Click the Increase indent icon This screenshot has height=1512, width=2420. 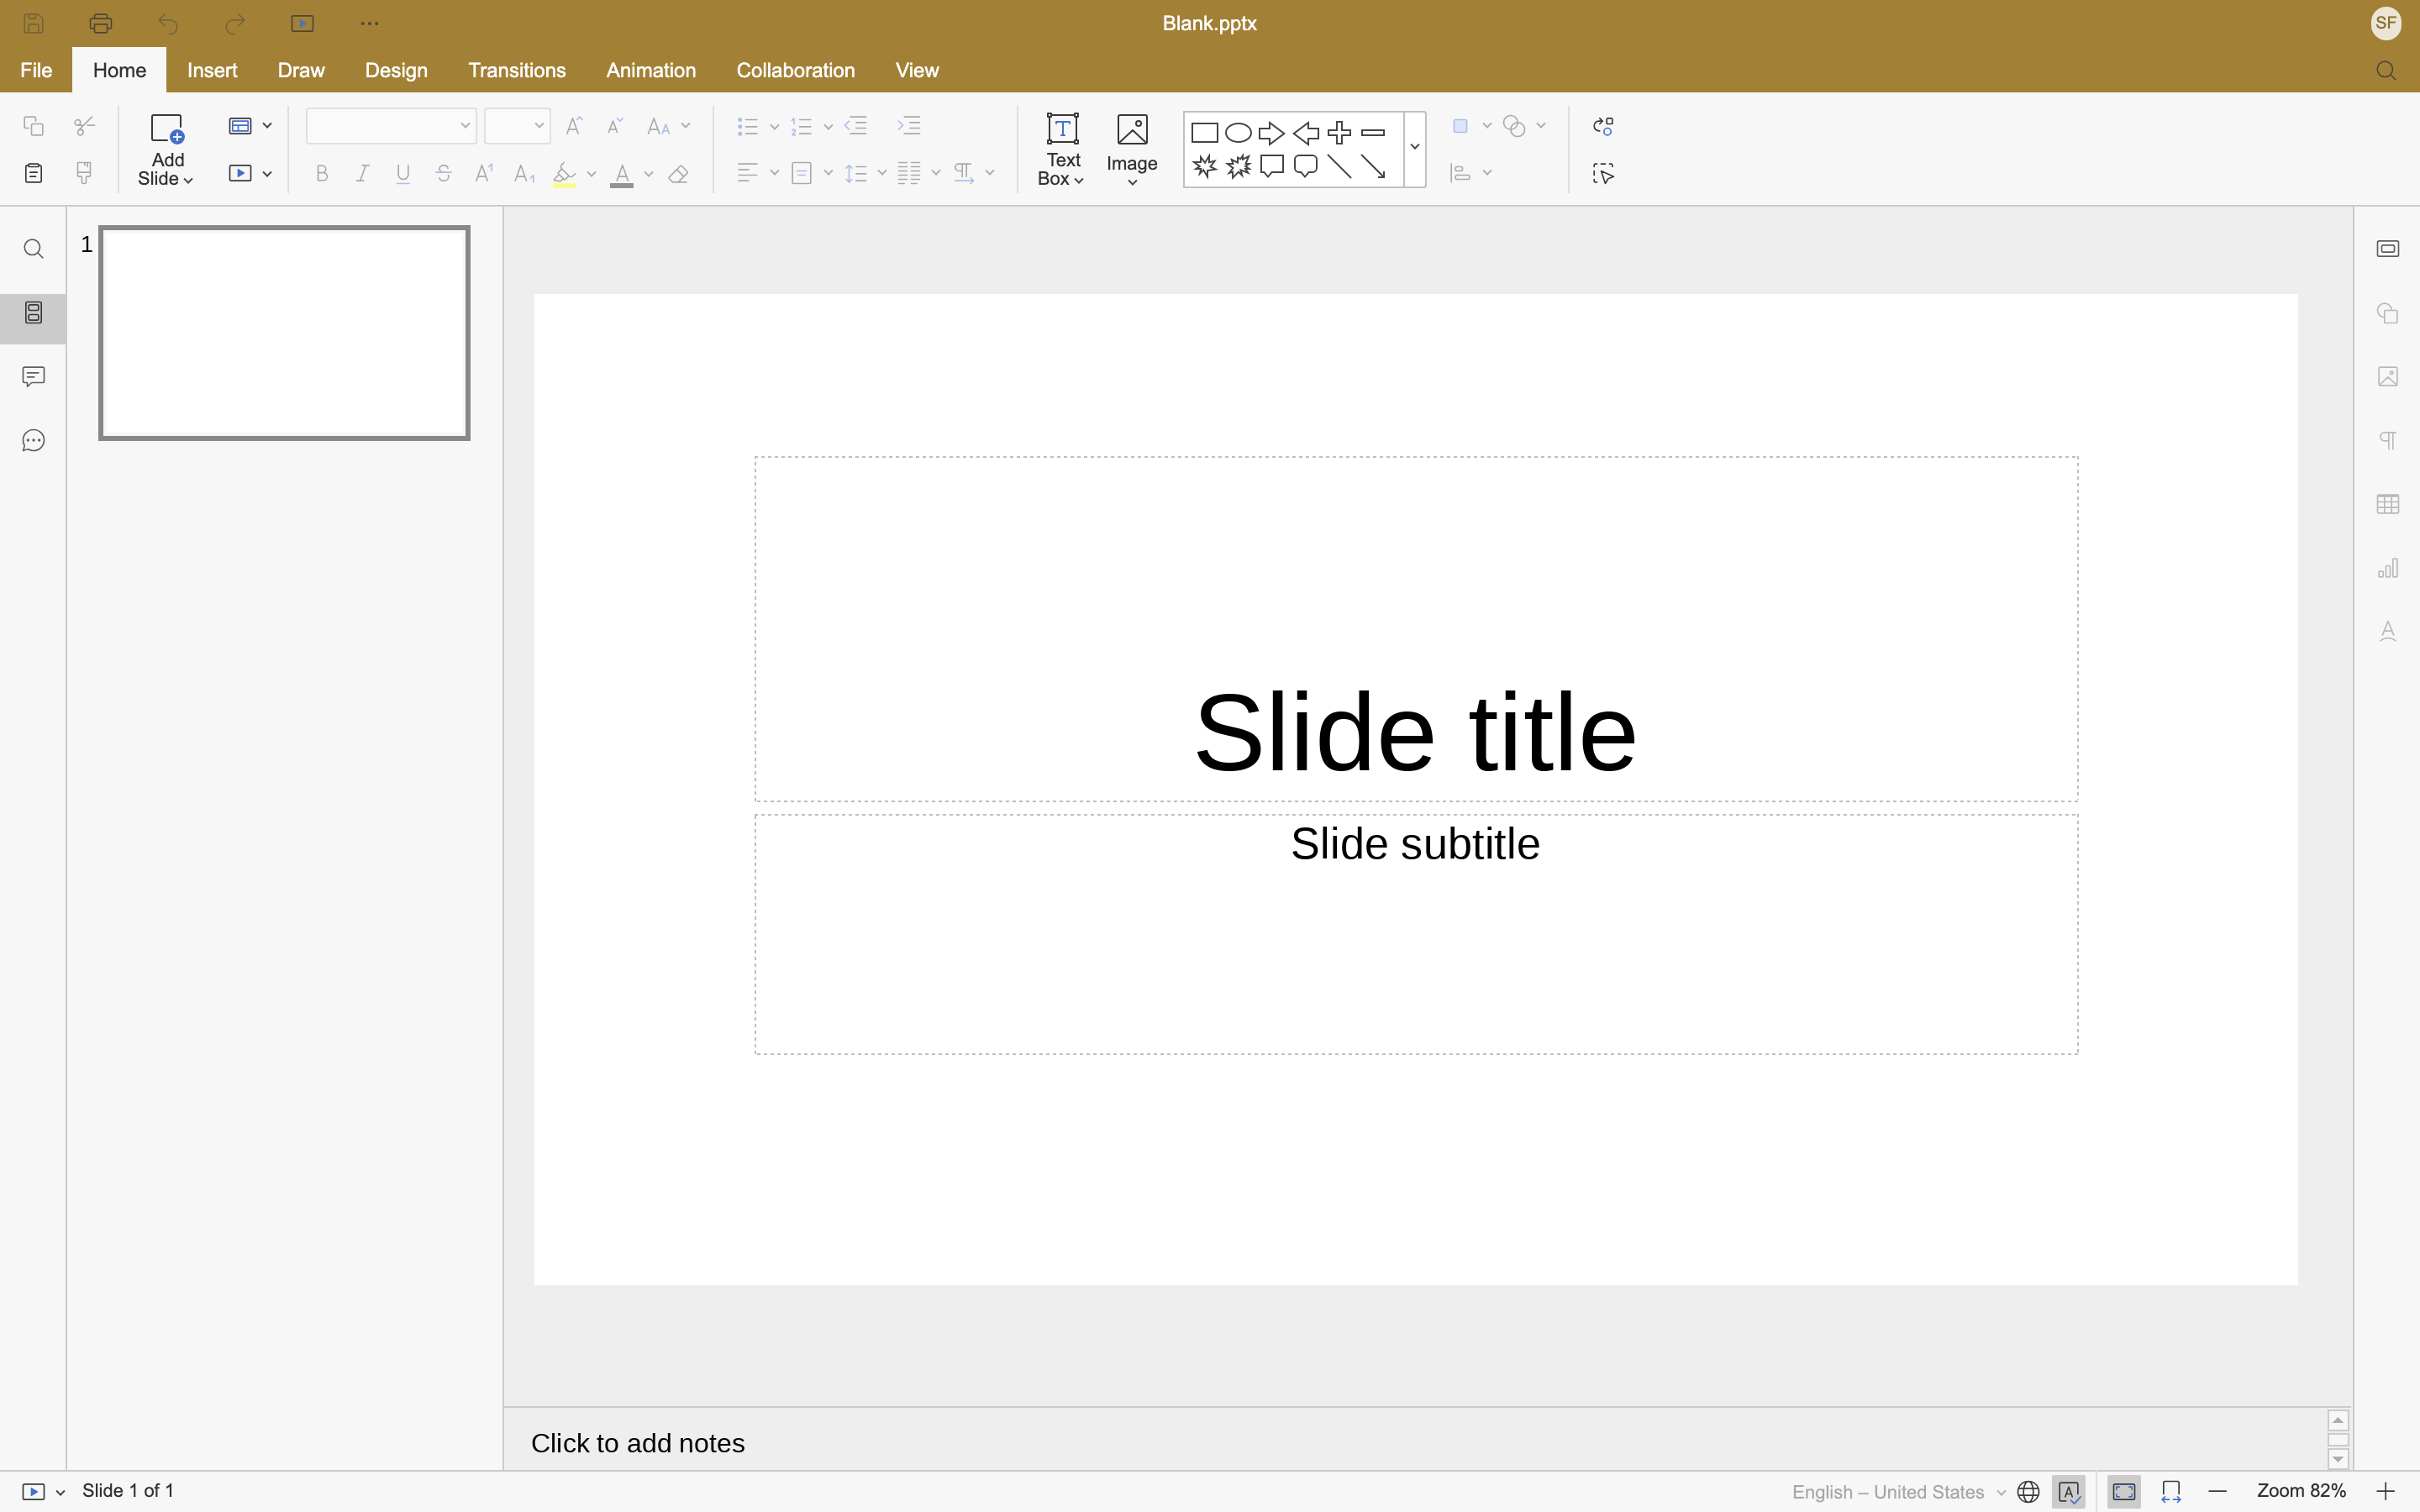(x=909, y=126)
